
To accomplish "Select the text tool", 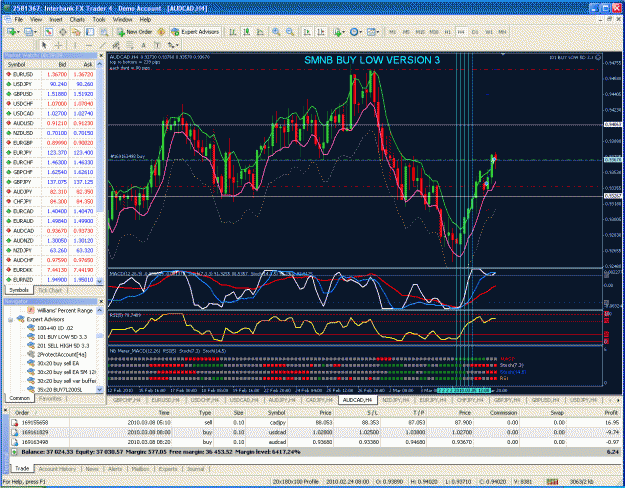I will click(x=144, y=45).
